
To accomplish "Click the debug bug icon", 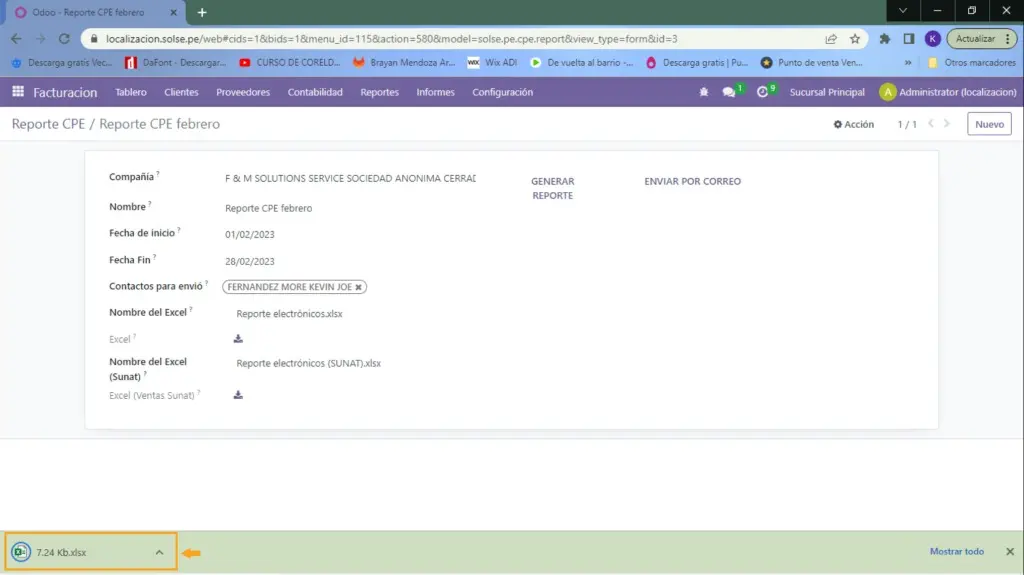I will pos(704,92).
